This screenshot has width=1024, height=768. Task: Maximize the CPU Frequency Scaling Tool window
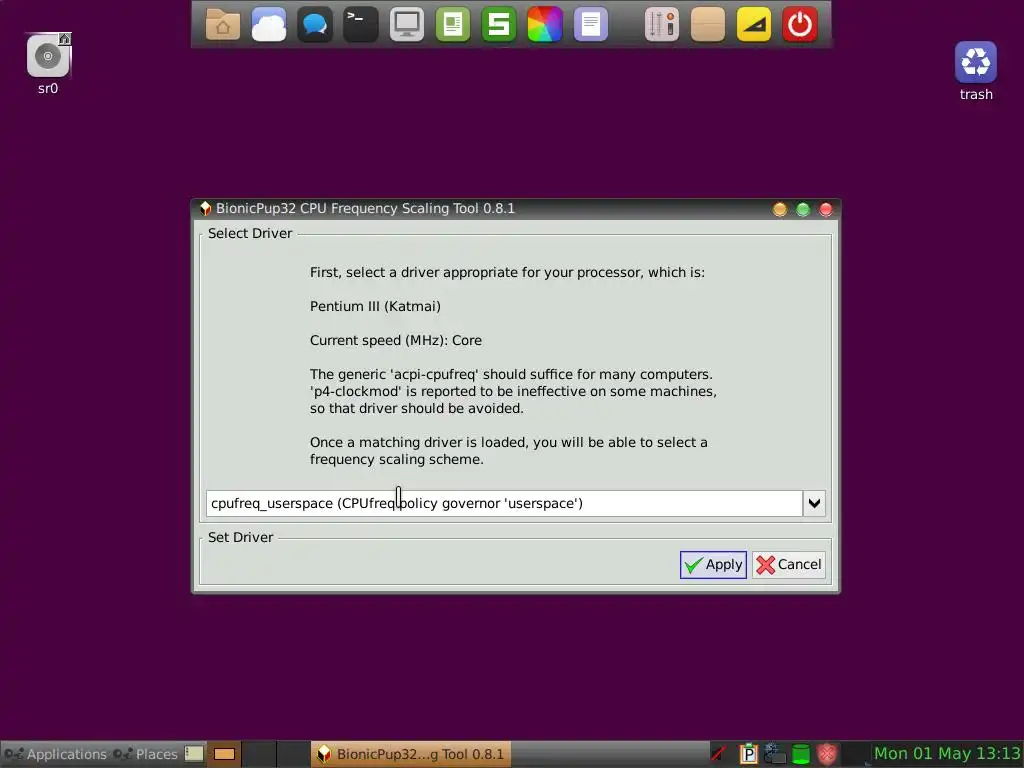[803, 209]
